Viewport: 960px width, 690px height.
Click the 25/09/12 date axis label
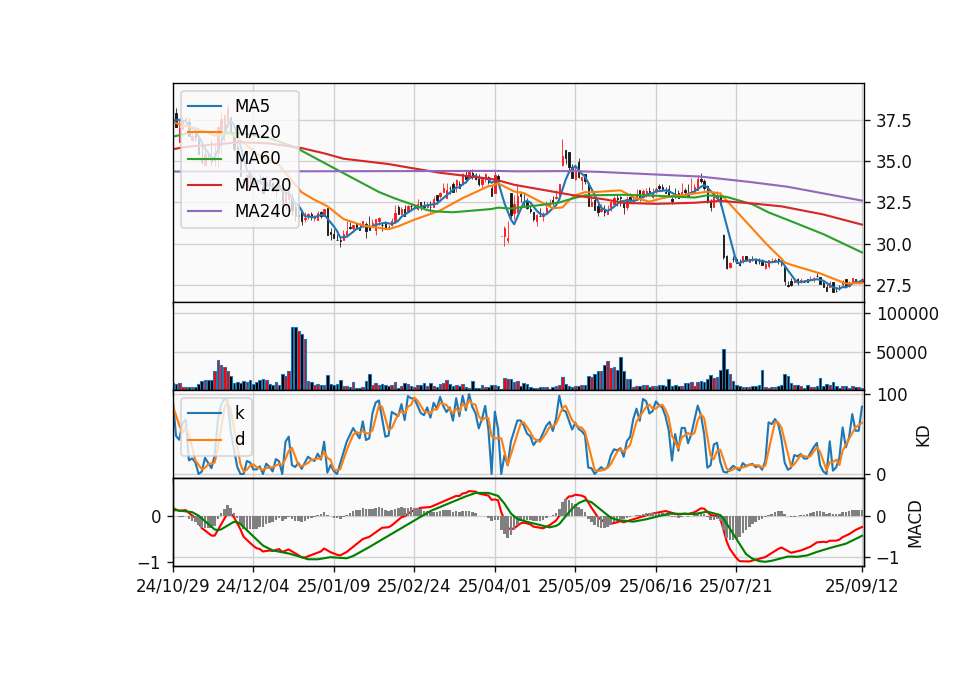click(861, 586)
